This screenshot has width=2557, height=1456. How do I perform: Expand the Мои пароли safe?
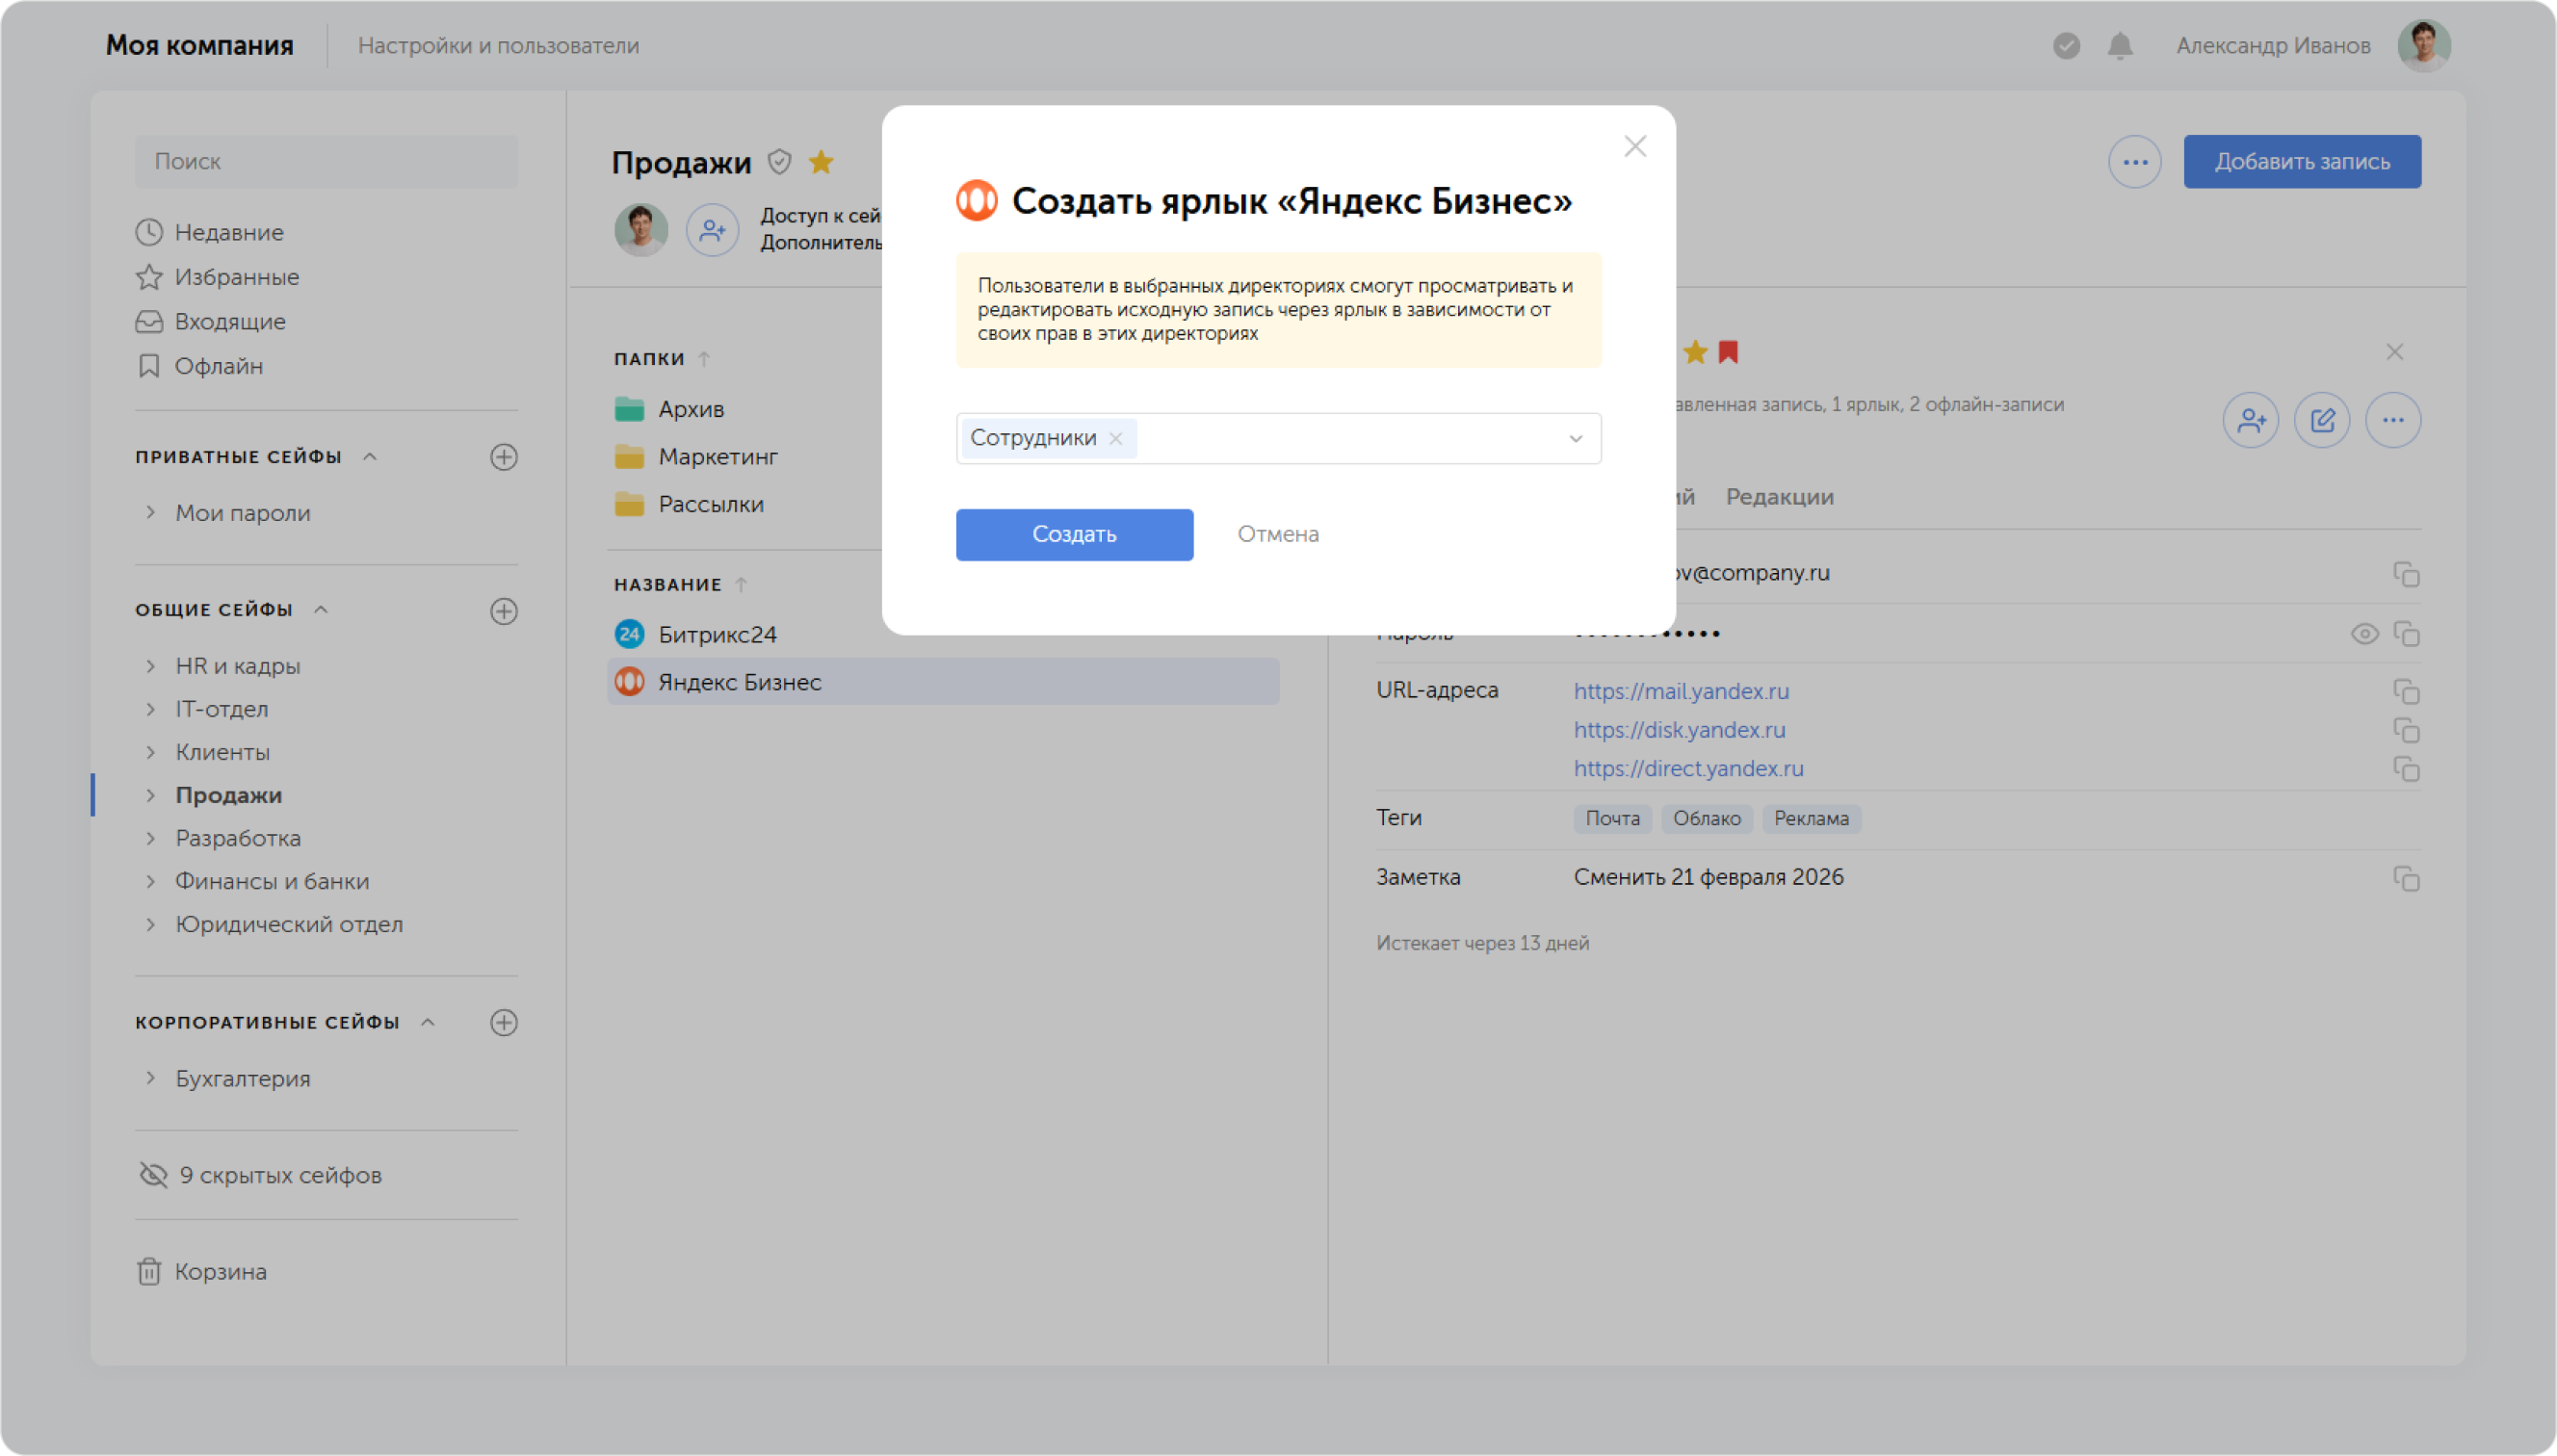150,513
